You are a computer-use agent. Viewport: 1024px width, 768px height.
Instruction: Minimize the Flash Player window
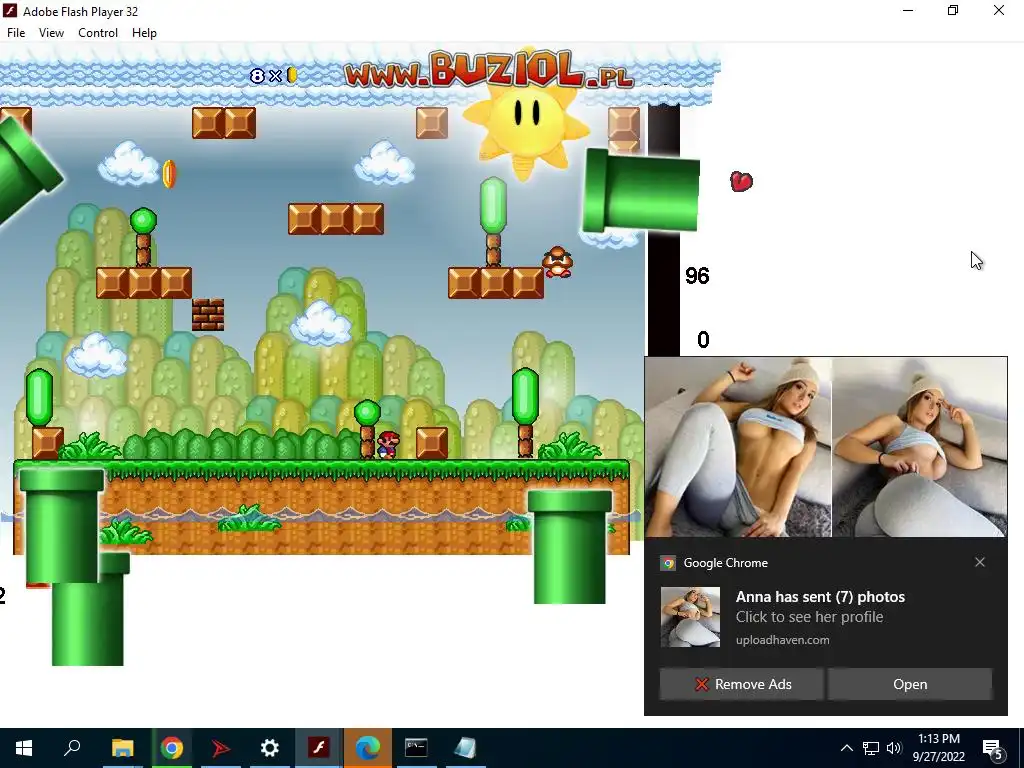[x=908, y=10]
